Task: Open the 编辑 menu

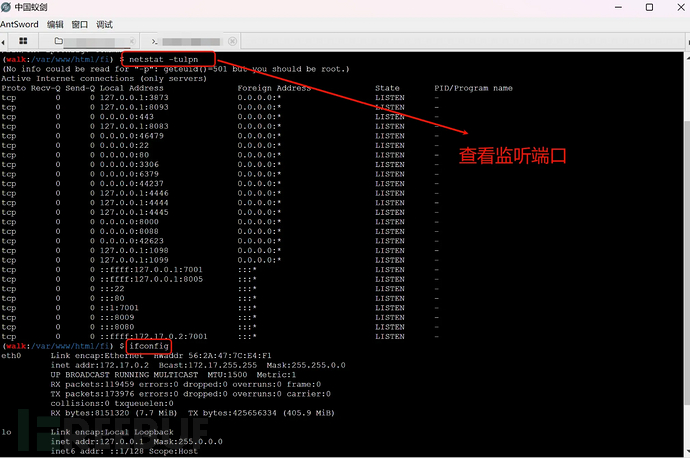Action: 55,25
